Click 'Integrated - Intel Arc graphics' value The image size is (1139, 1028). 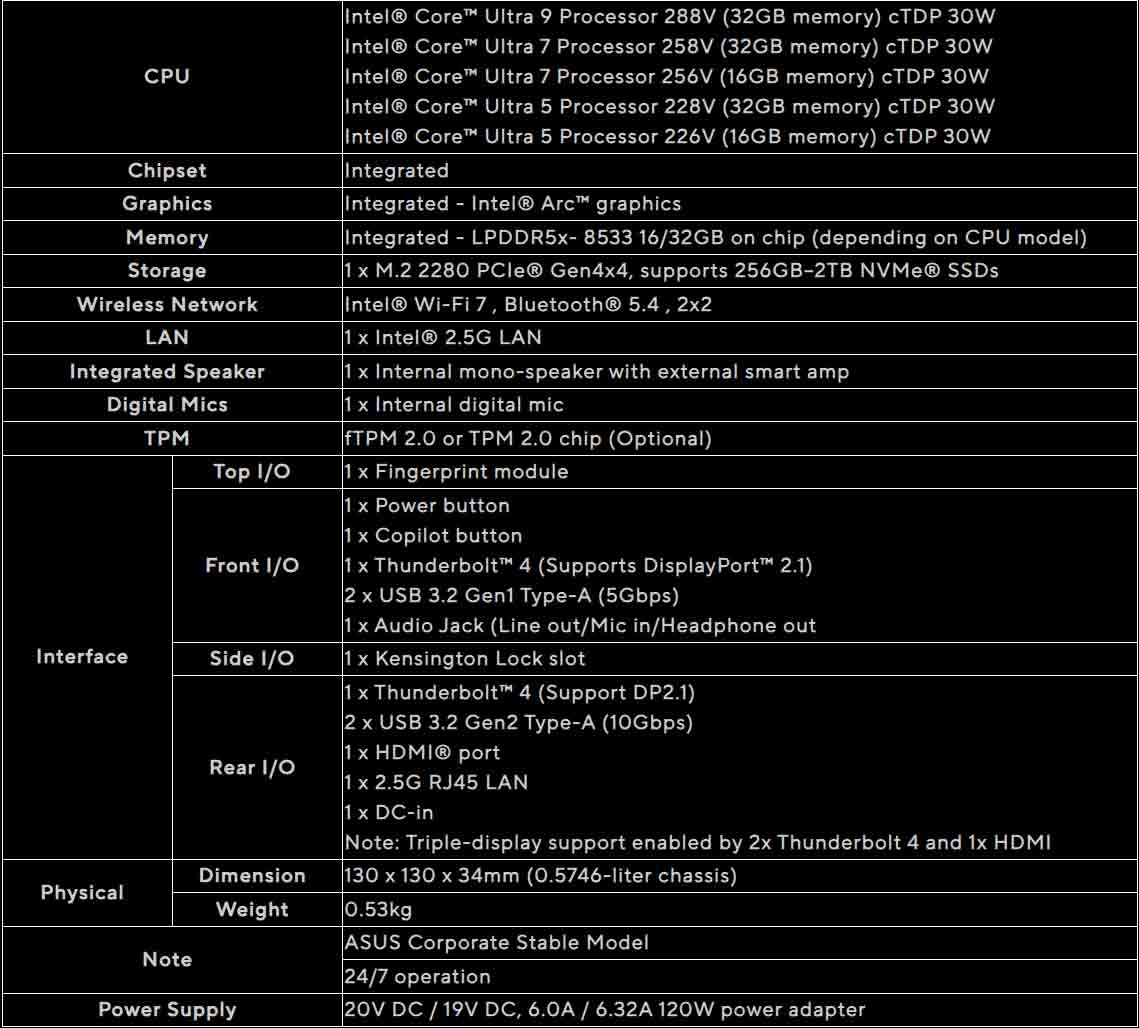click(513, 203)
